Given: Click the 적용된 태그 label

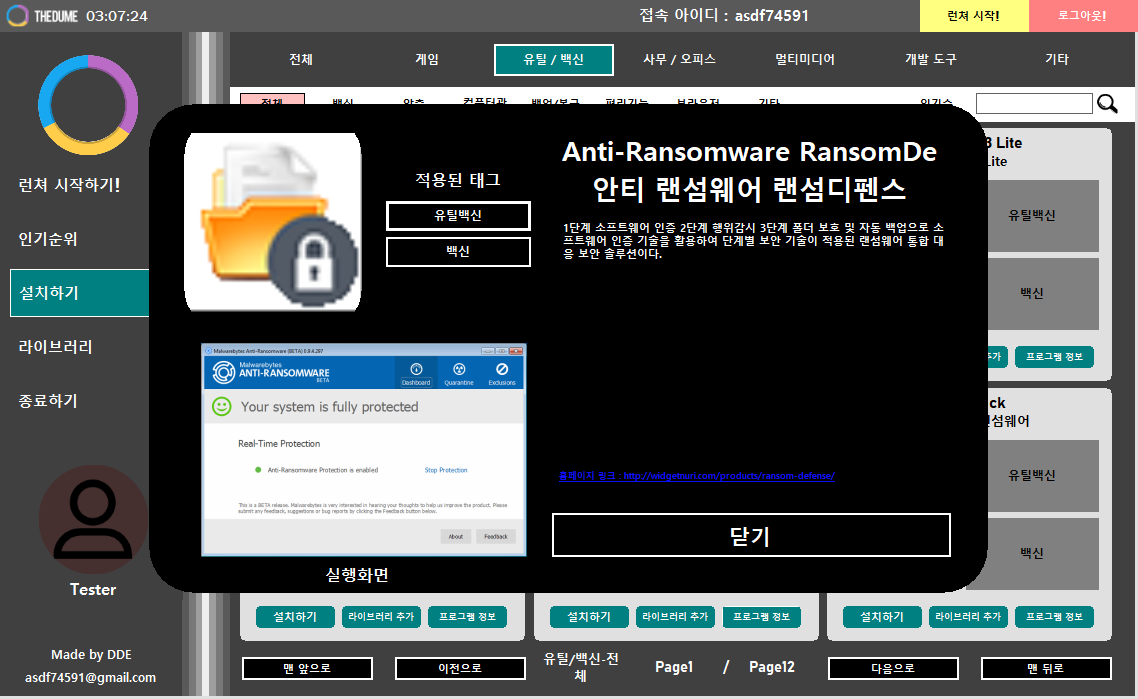Looking at the screenshot, I should (458, 179).
